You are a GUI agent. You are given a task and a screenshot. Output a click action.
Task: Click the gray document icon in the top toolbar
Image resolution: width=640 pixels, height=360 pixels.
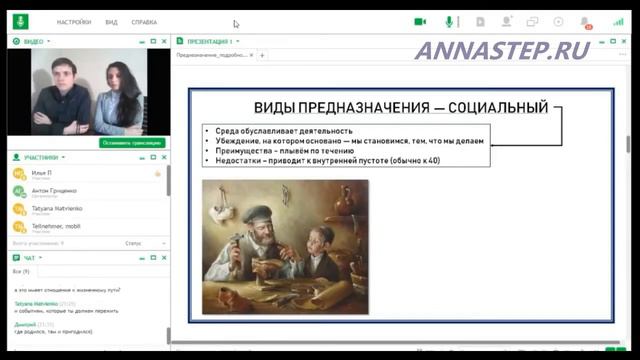[480, 22]
